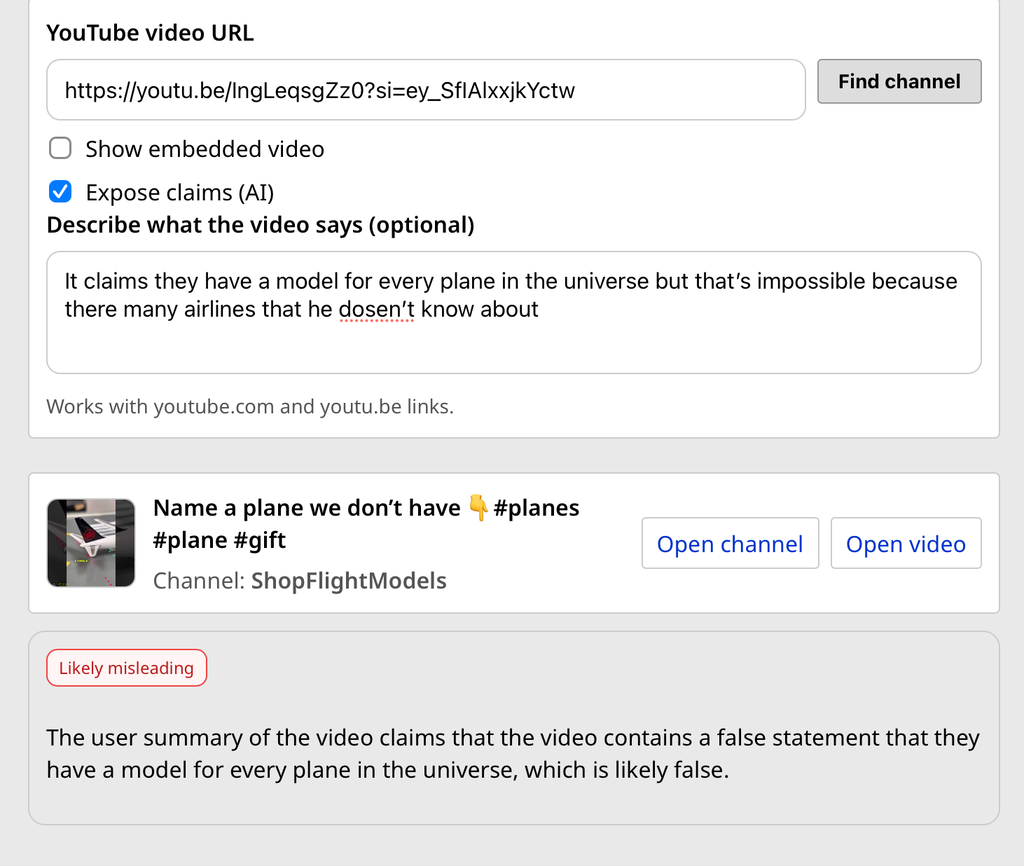Click the "Show embedded video" label text
Viewport: 1024px width, 866px height.
click(x=205, y=149)
